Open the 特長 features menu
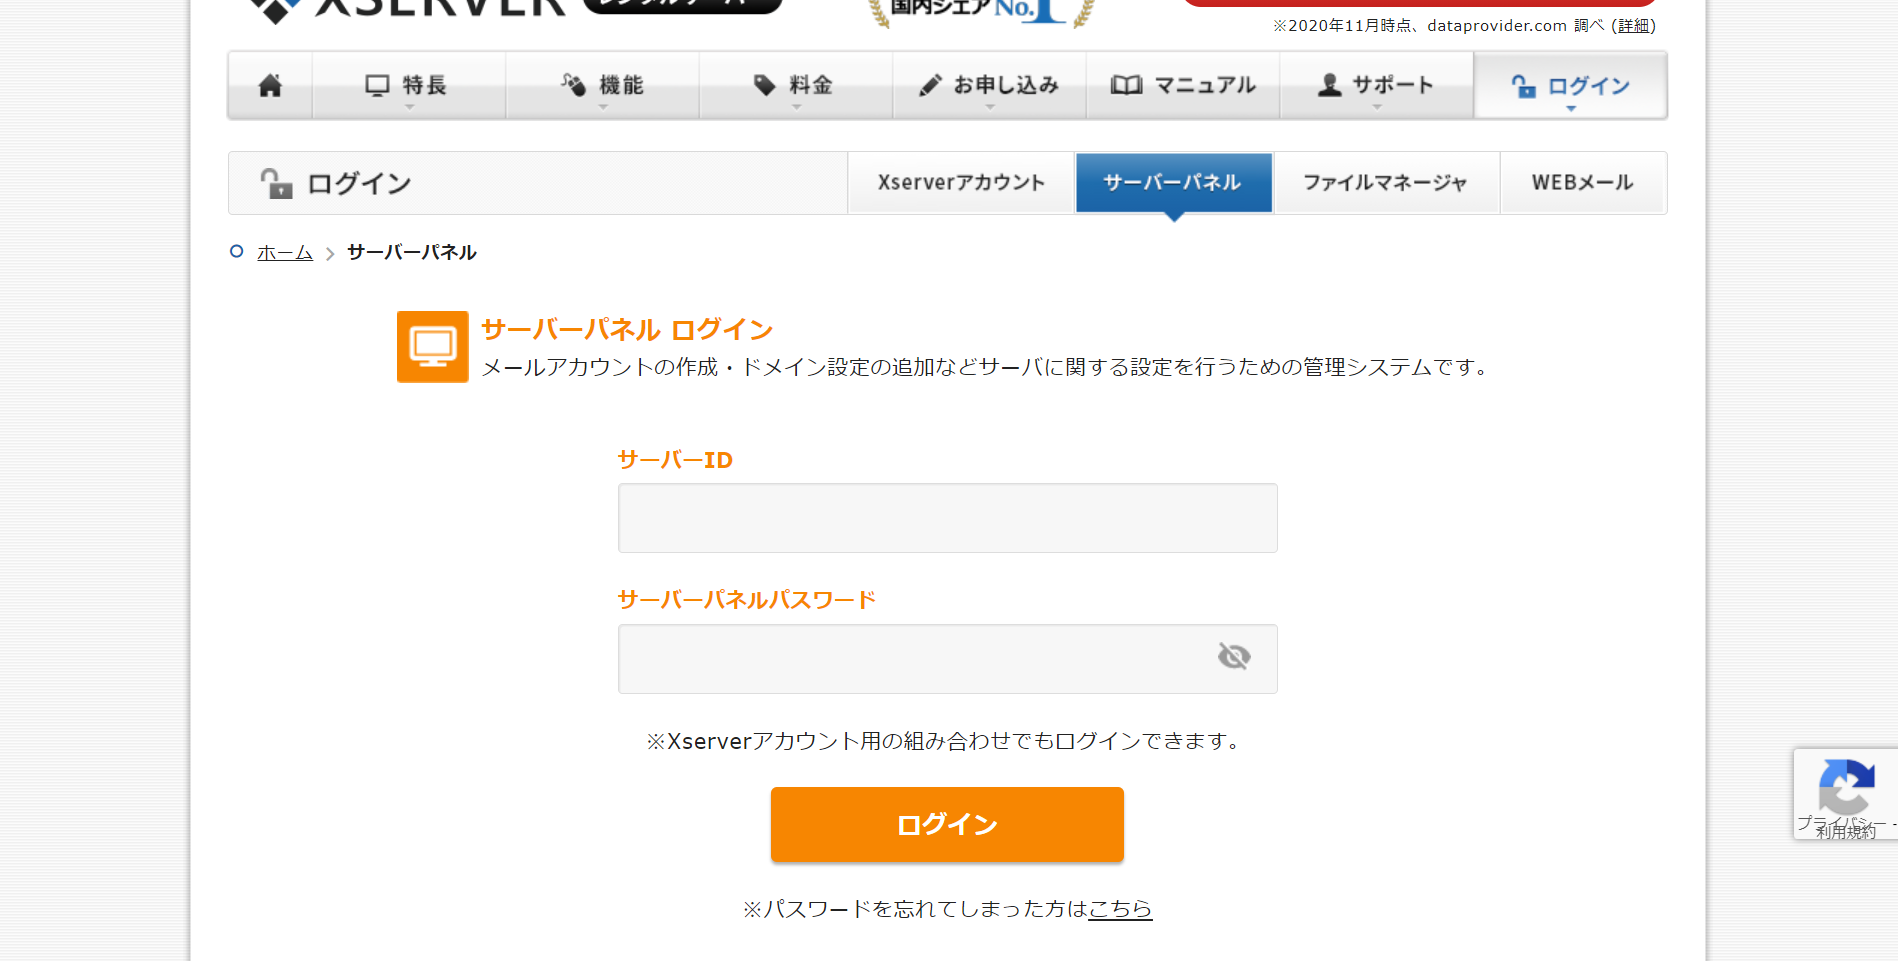The width and height of the screenshot is (1898, 961). click(x=408, y=86)
